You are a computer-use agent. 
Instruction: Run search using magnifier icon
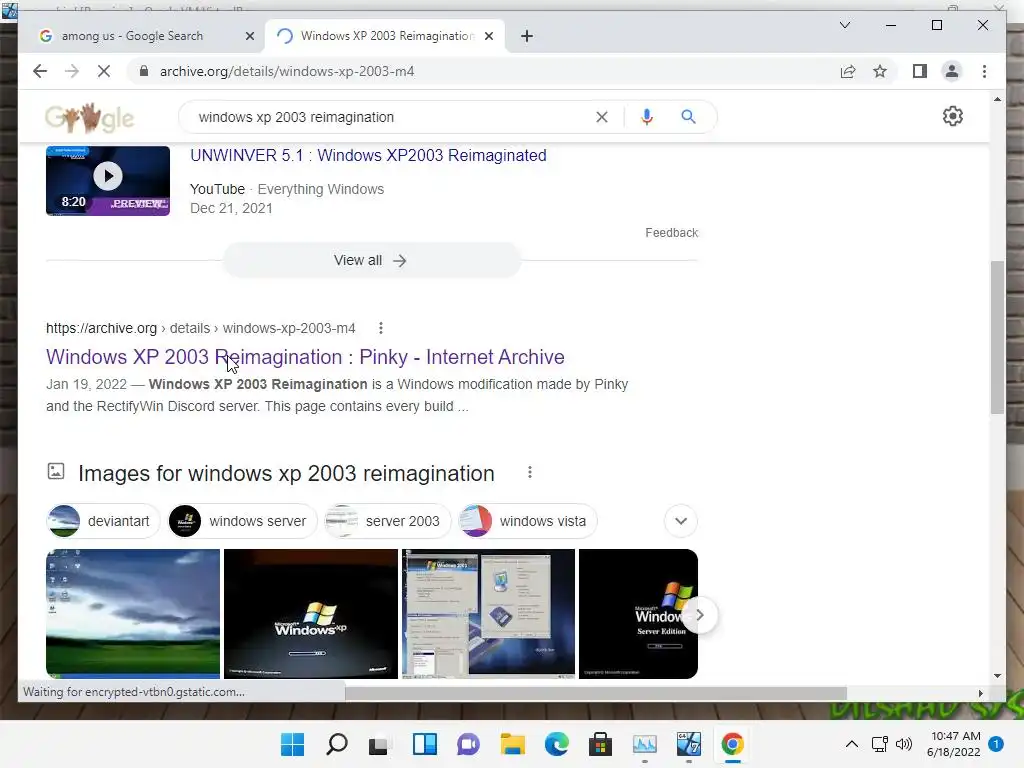click(688, 117)
